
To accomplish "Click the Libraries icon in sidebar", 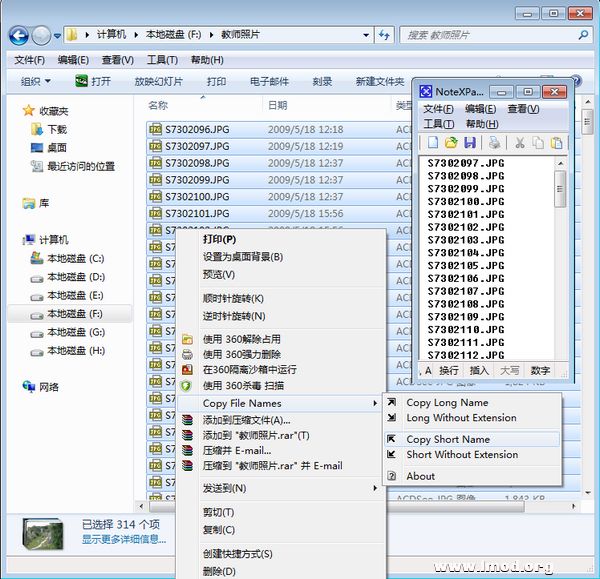I will click(x=29, y=203).
